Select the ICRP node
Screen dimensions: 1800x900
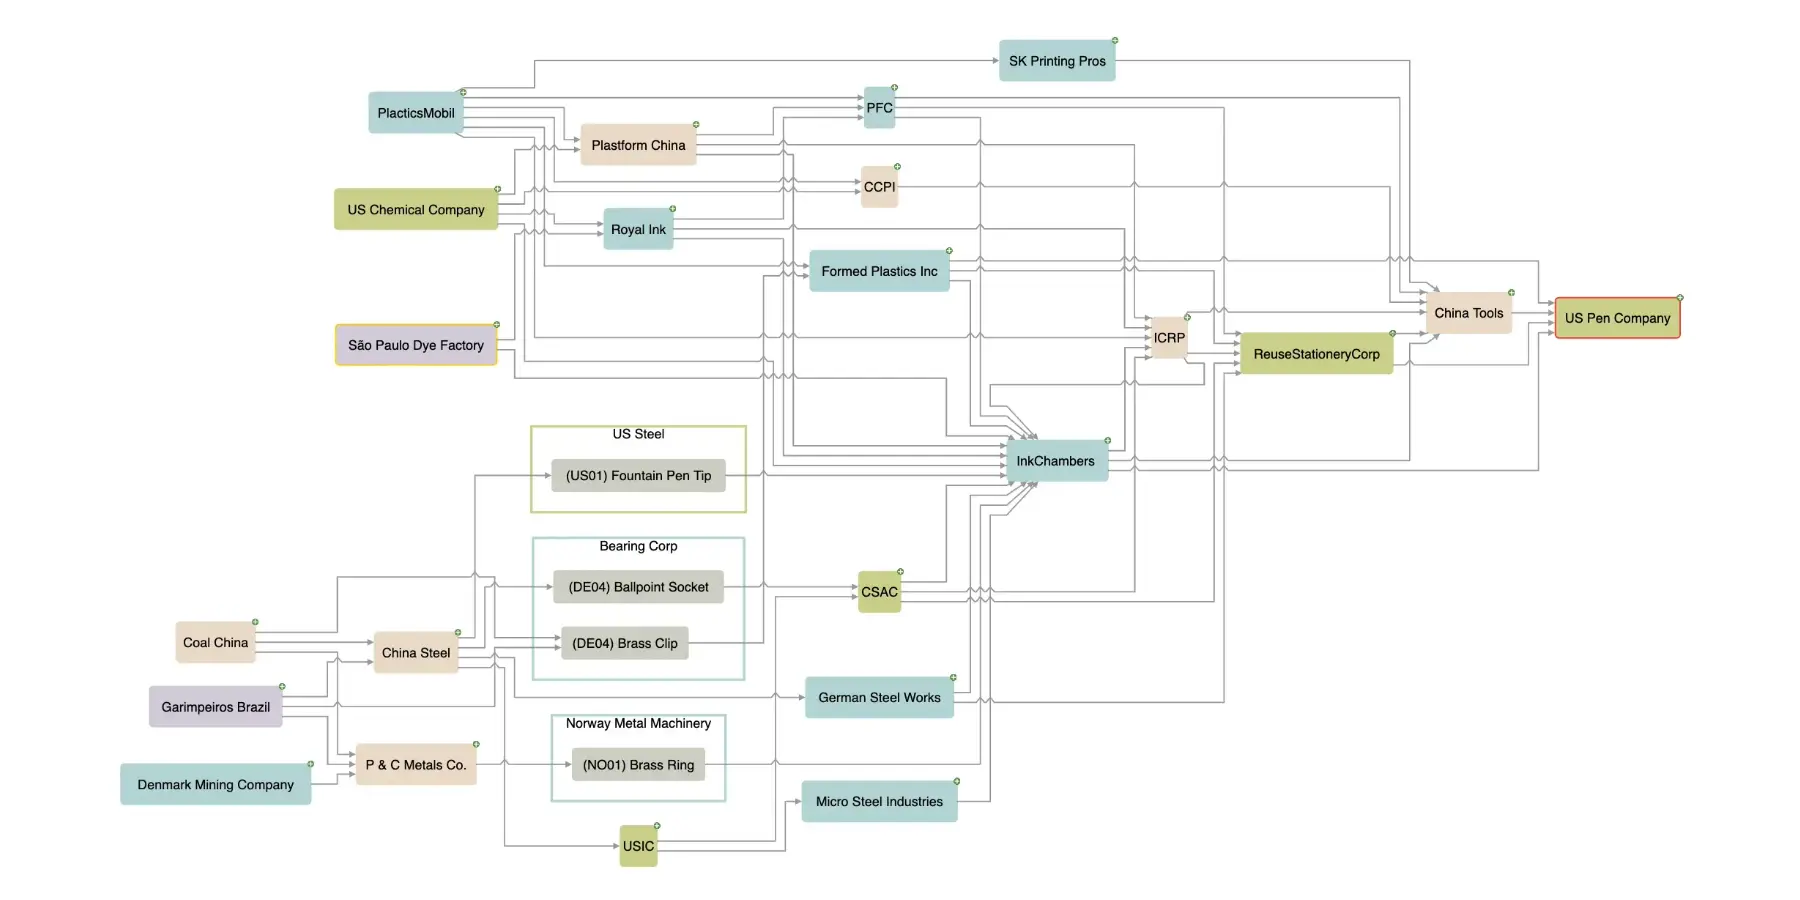tap(1169, 338)
